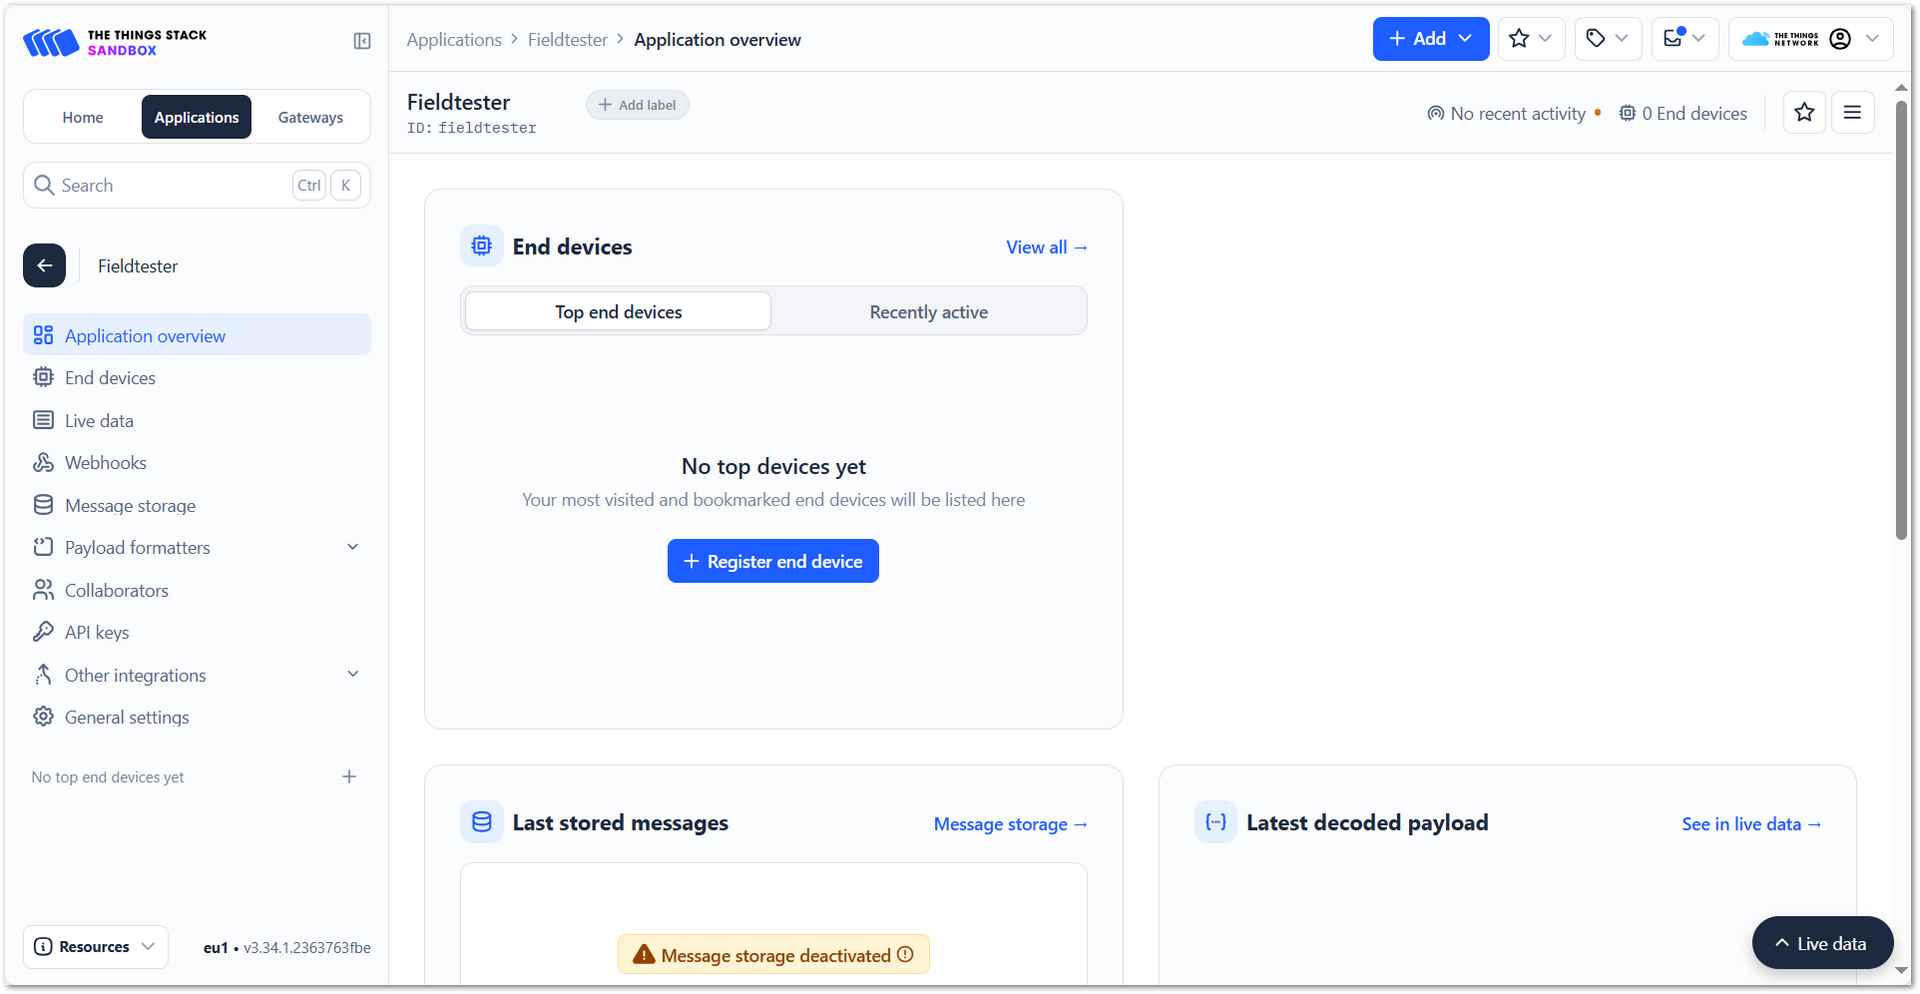Switch to the Top end devices view
Image resolution: width=1920 pixels, height=994 pixels.
[618, 312]
